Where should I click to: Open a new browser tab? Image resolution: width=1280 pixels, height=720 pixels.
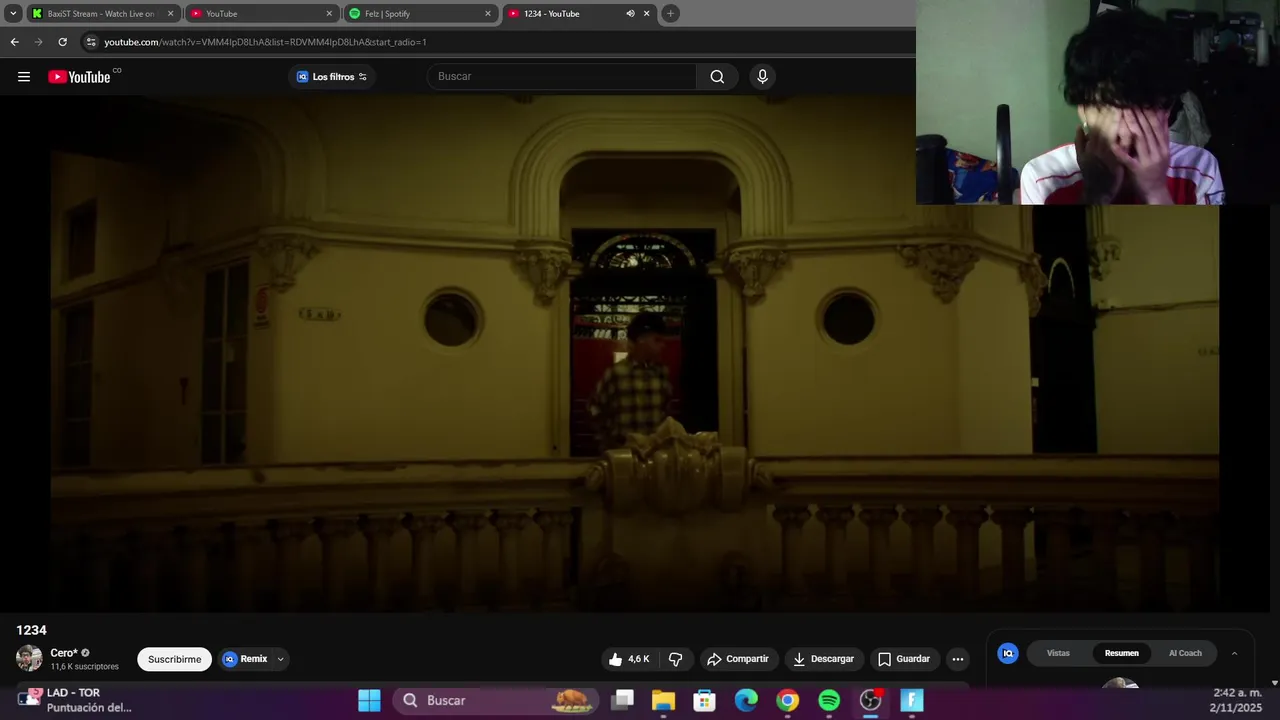click(670, 14)
